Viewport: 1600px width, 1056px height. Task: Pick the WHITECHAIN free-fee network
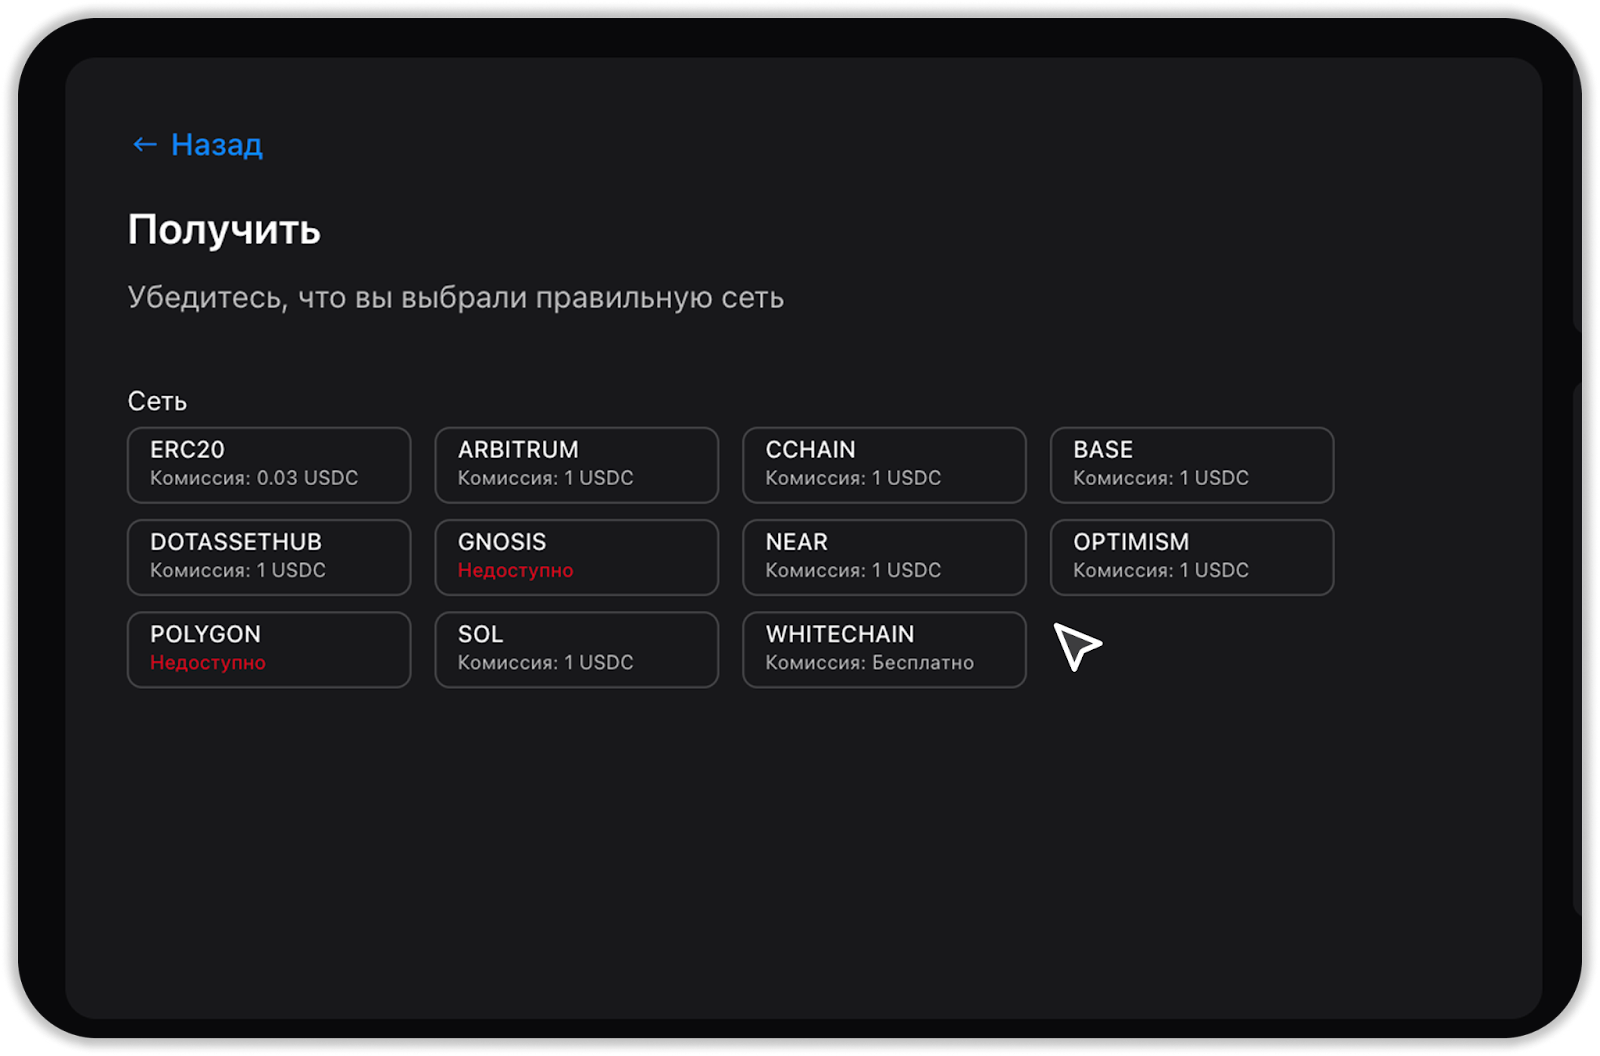pyautogui.click(x=884, y=649)
